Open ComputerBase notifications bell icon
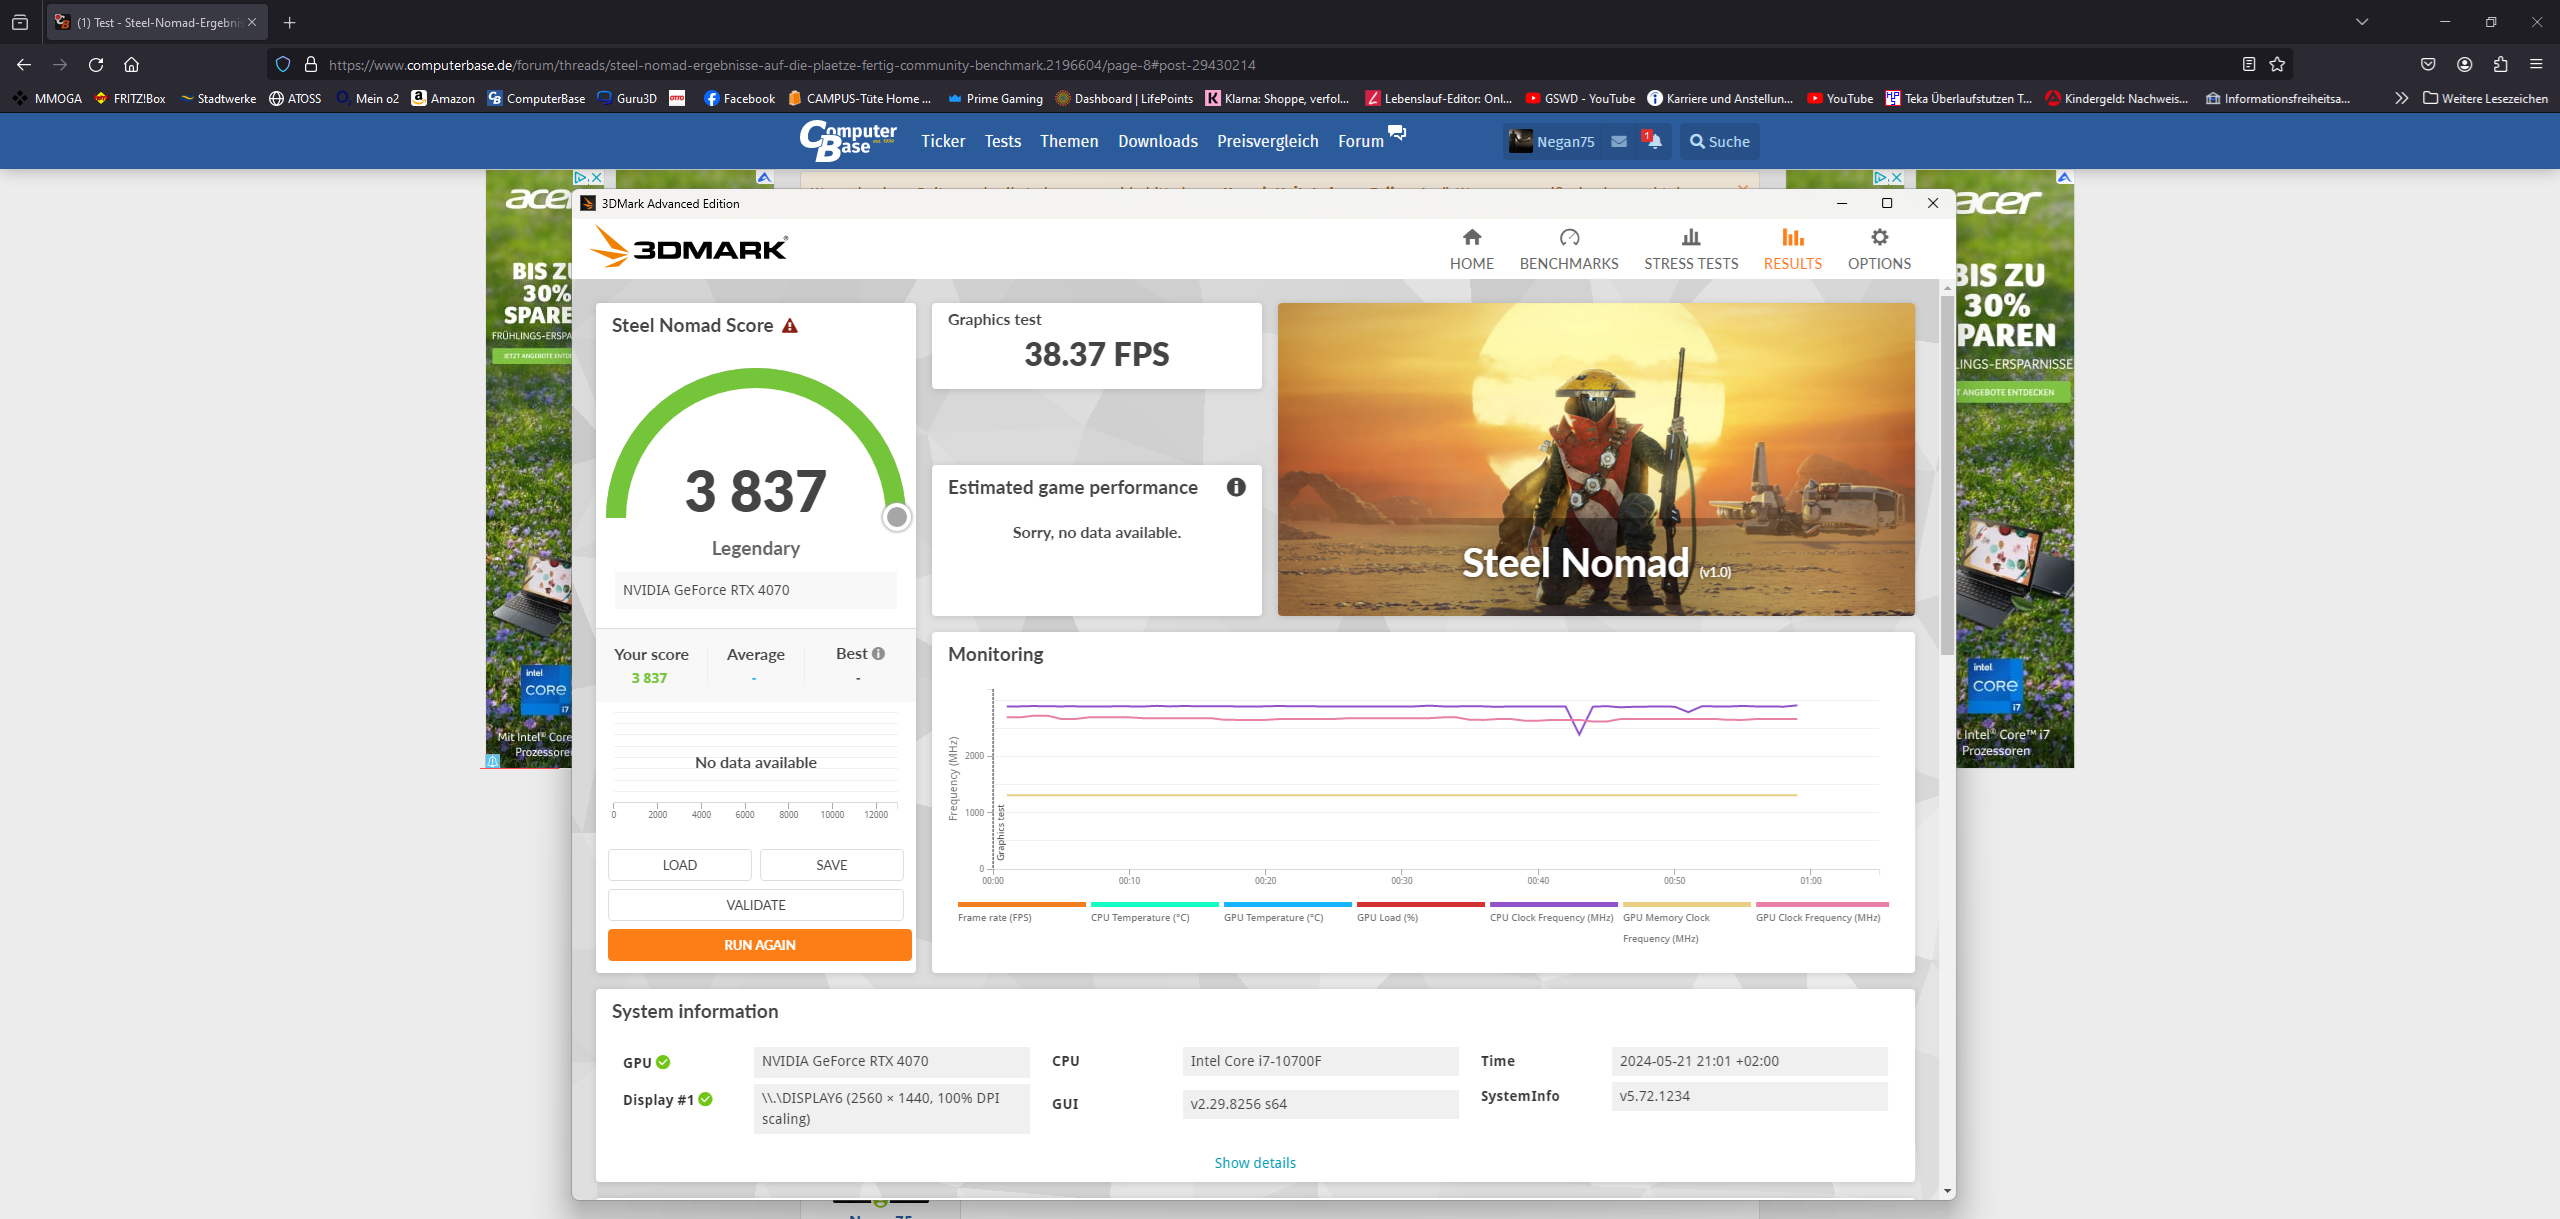The width and height of the screenshot is (2560, 1219). (1654, 142)
